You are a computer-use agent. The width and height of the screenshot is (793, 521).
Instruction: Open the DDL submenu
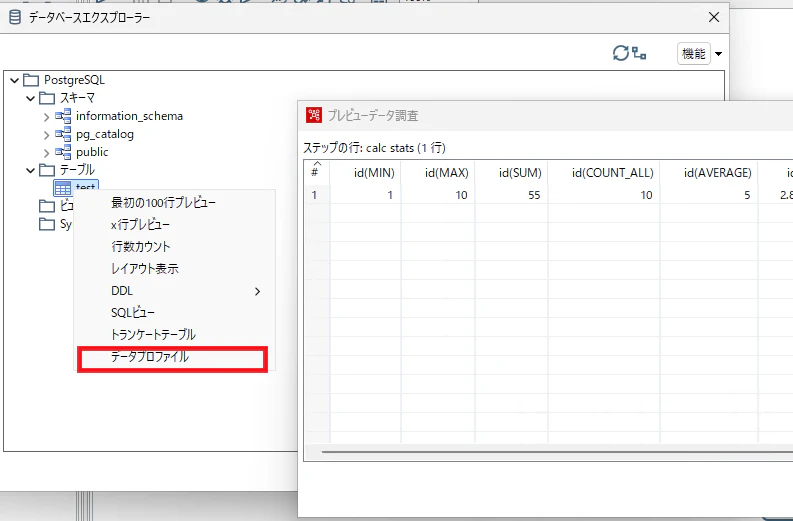pyautogui.click(x=175, y=291)
